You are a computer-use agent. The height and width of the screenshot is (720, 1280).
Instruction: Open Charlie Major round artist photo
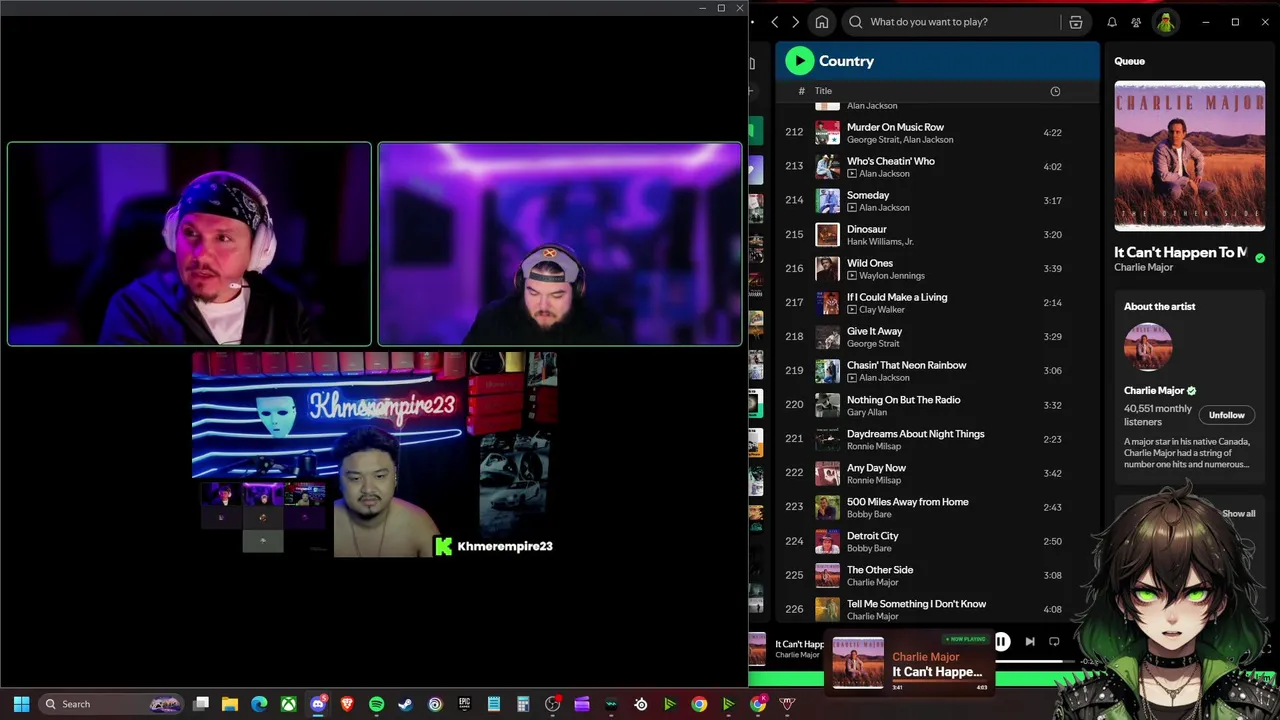(x=1148, y=347)
